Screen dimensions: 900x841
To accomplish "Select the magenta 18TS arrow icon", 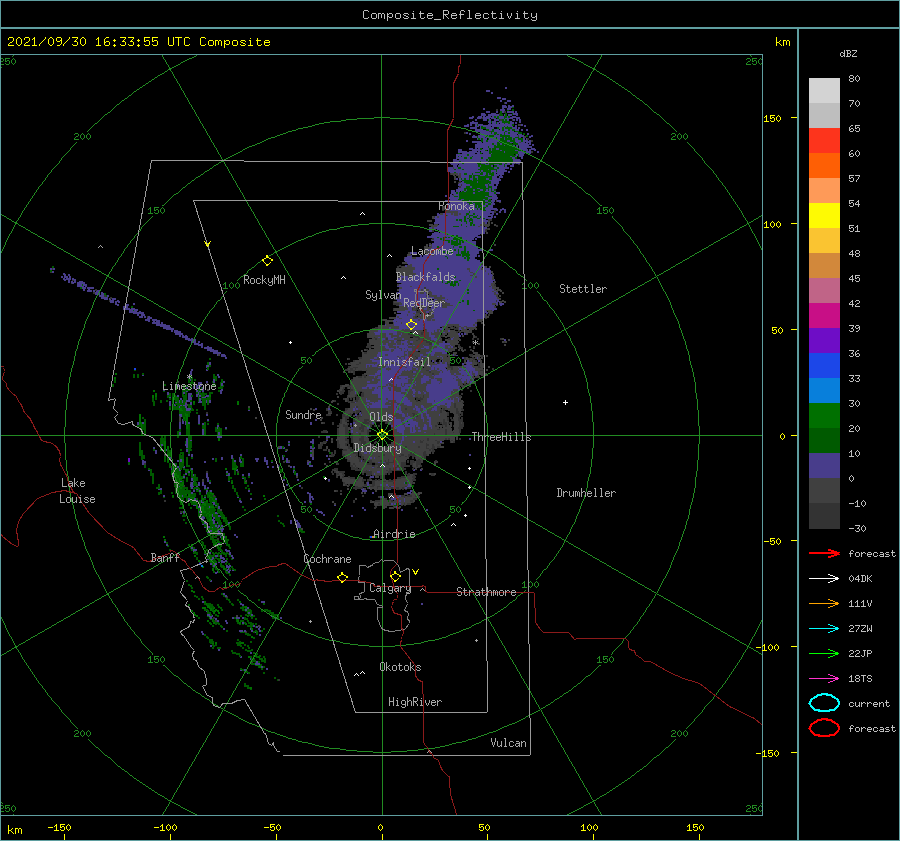I will pos(824,679).
